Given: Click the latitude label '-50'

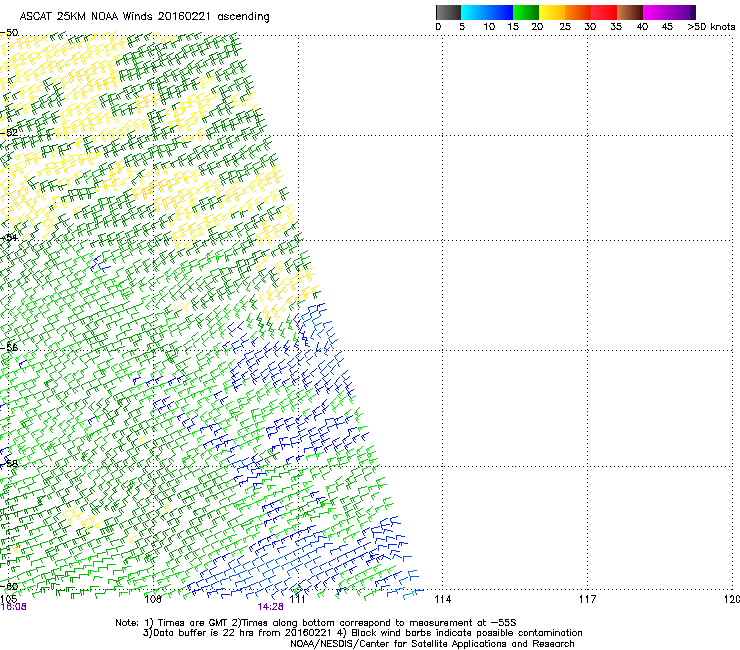Looking at the screenshot, I should click(x=9, y=33).
